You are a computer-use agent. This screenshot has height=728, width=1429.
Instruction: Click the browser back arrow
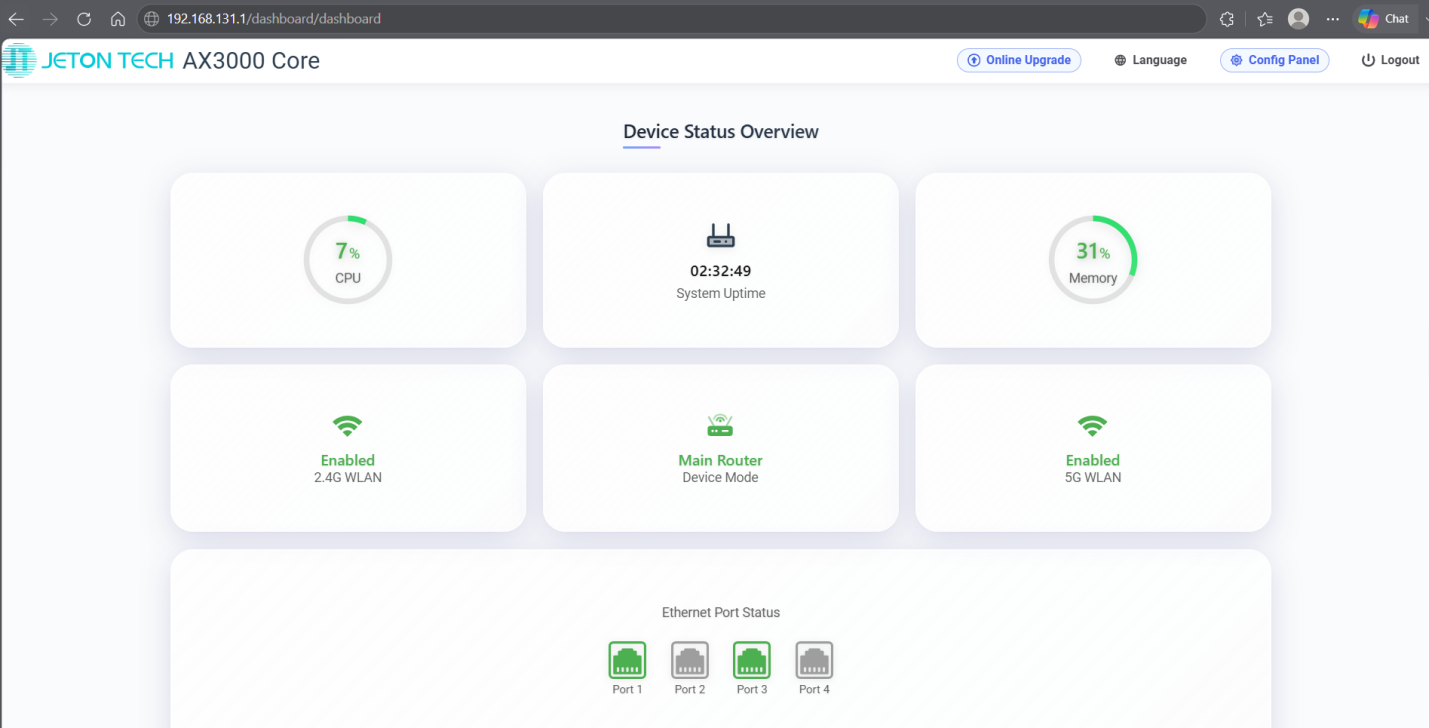coord(16,19)
